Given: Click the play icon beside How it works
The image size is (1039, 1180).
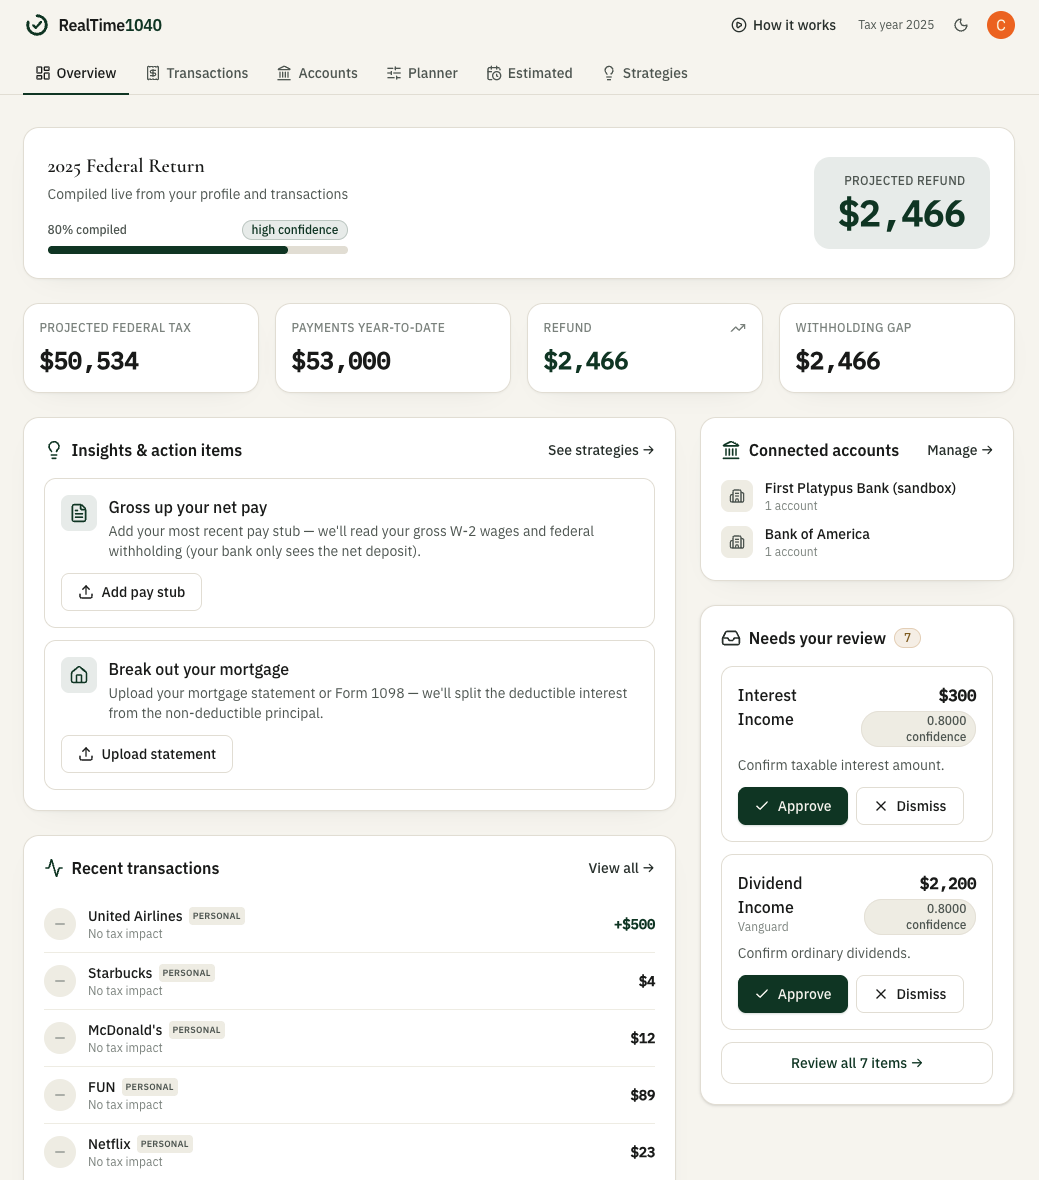Looking at the screenshot, I should tap(739, 25).
